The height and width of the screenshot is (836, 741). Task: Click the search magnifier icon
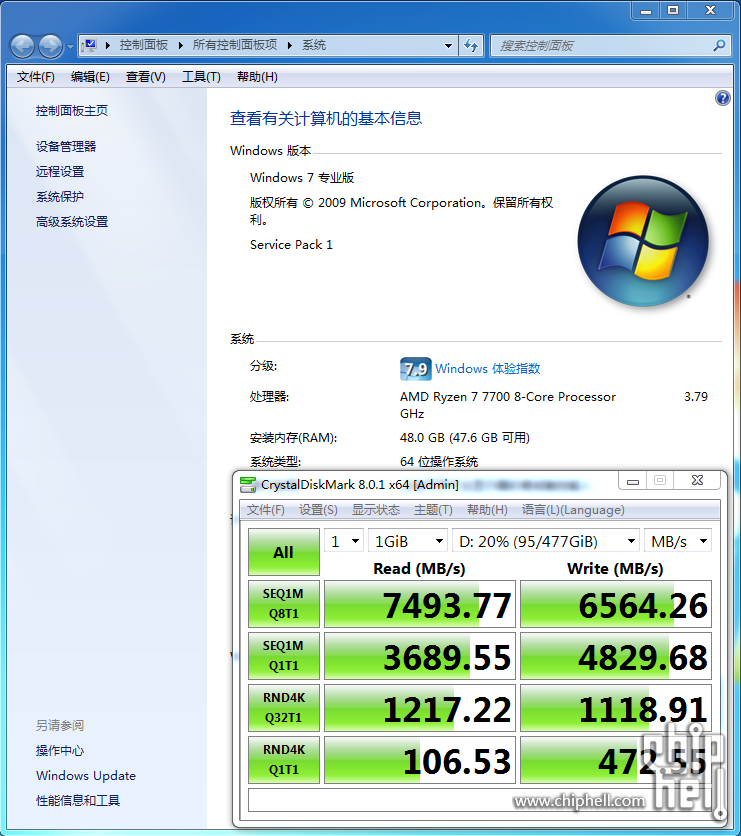719,46
